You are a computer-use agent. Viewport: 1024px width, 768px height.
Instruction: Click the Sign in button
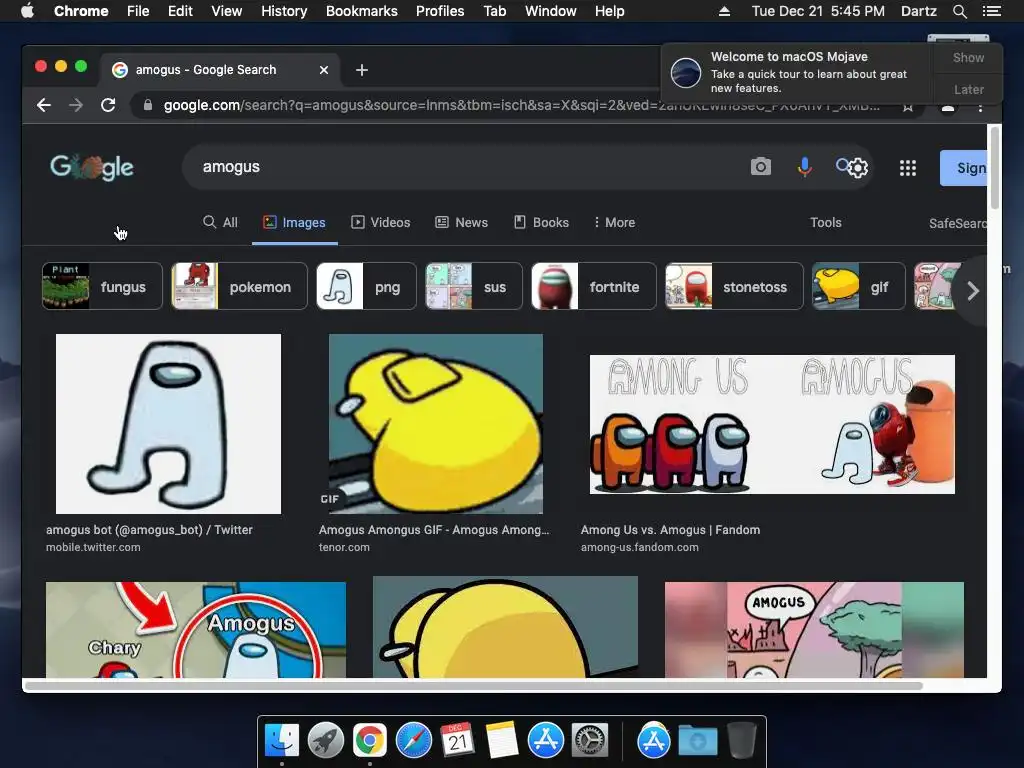coord(963,168)
